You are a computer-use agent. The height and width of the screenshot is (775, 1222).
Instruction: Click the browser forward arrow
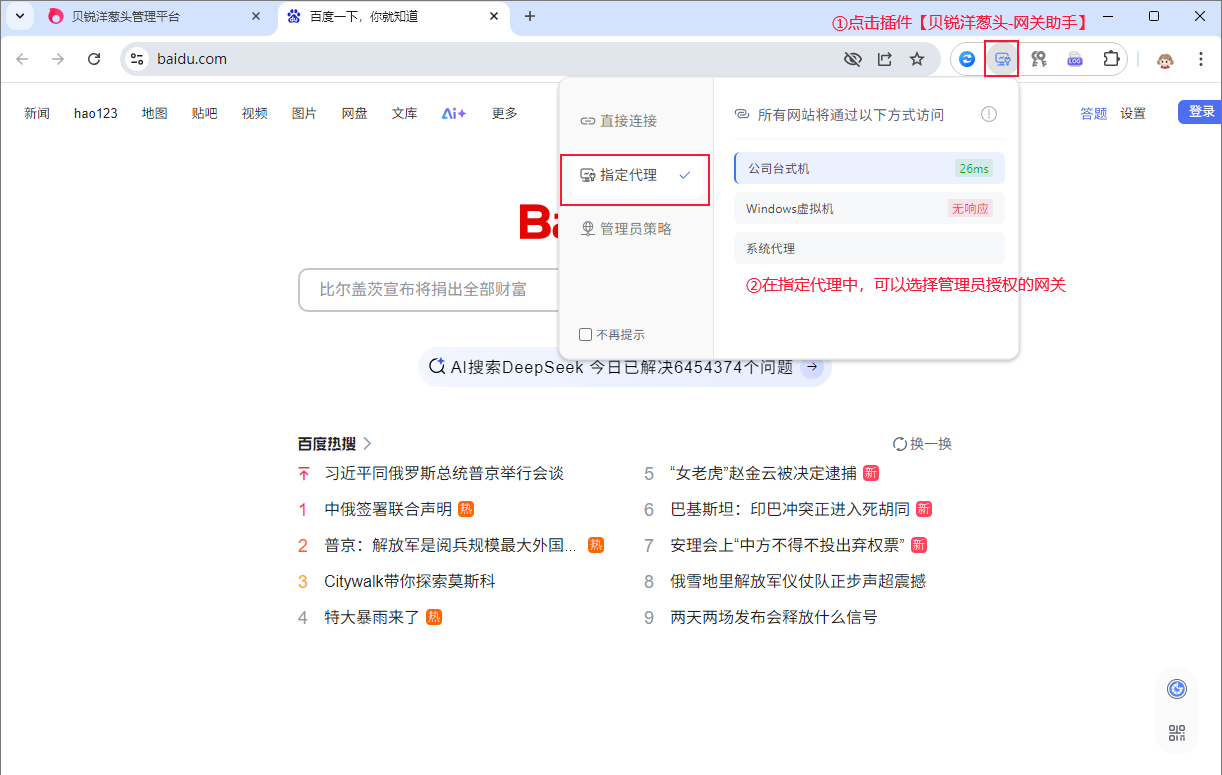point(58,59)
